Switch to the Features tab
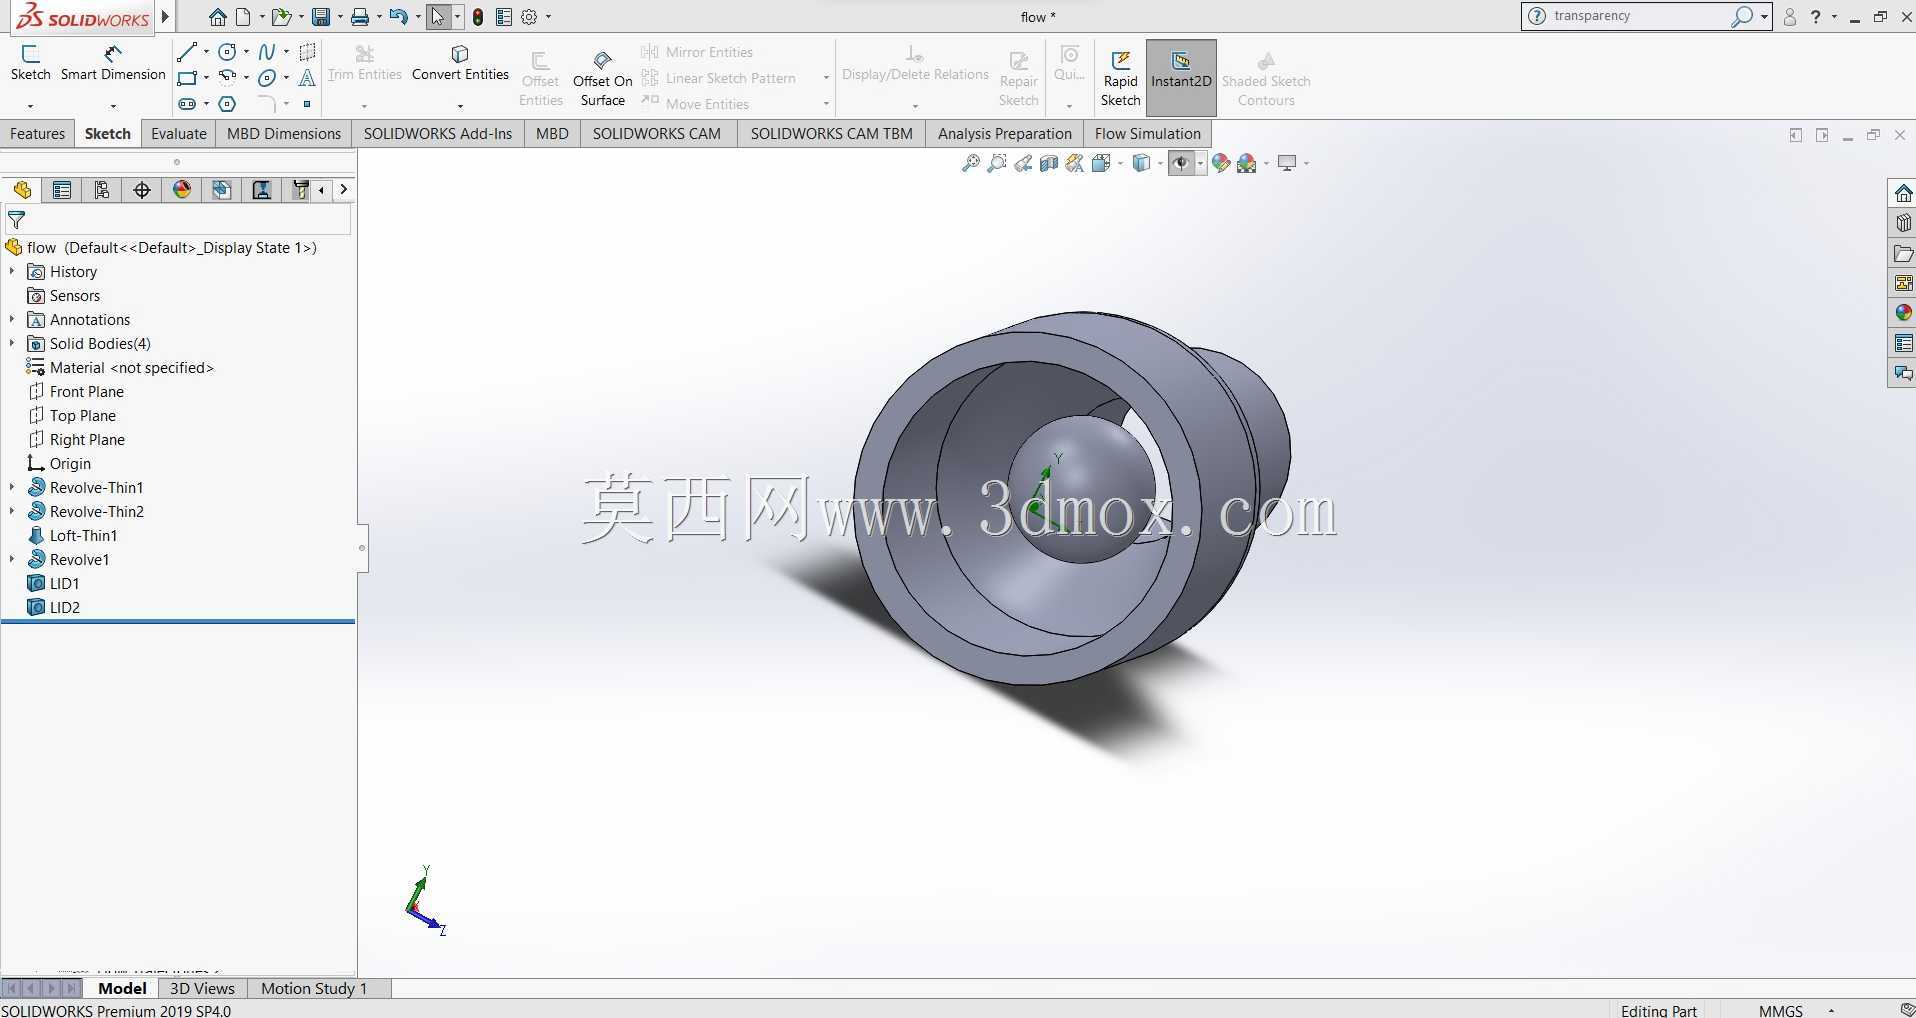The height and width of the screenshot is (1018, 1916). click(37, 134)
